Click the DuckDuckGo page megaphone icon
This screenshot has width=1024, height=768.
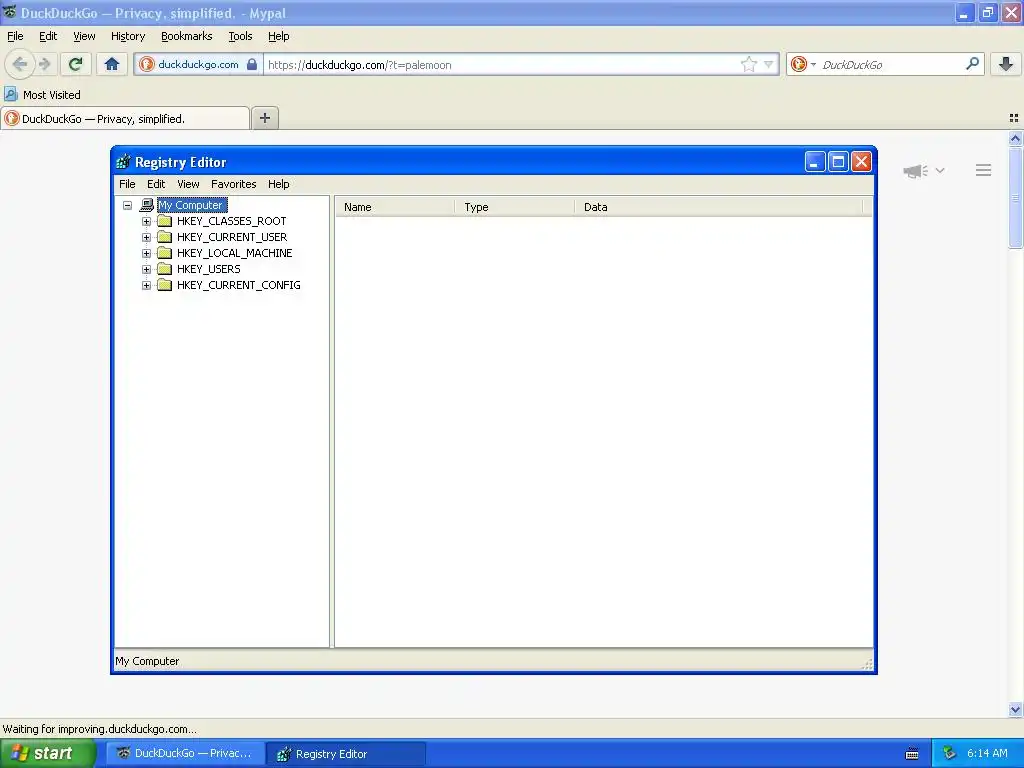tap(916, 170)
